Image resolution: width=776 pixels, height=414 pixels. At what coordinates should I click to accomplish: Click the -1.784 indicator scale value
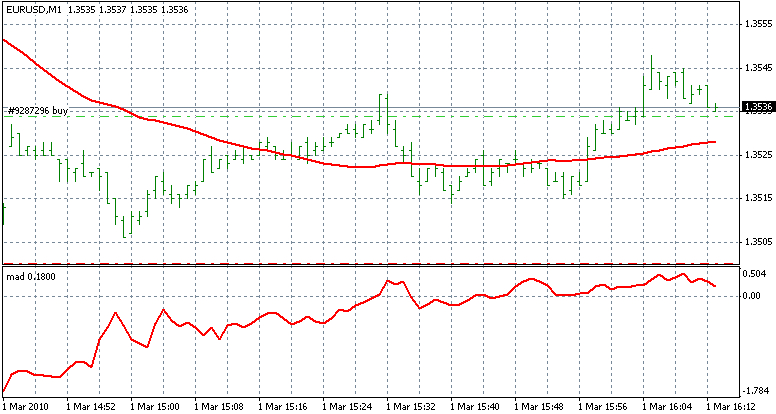[757, 391]
